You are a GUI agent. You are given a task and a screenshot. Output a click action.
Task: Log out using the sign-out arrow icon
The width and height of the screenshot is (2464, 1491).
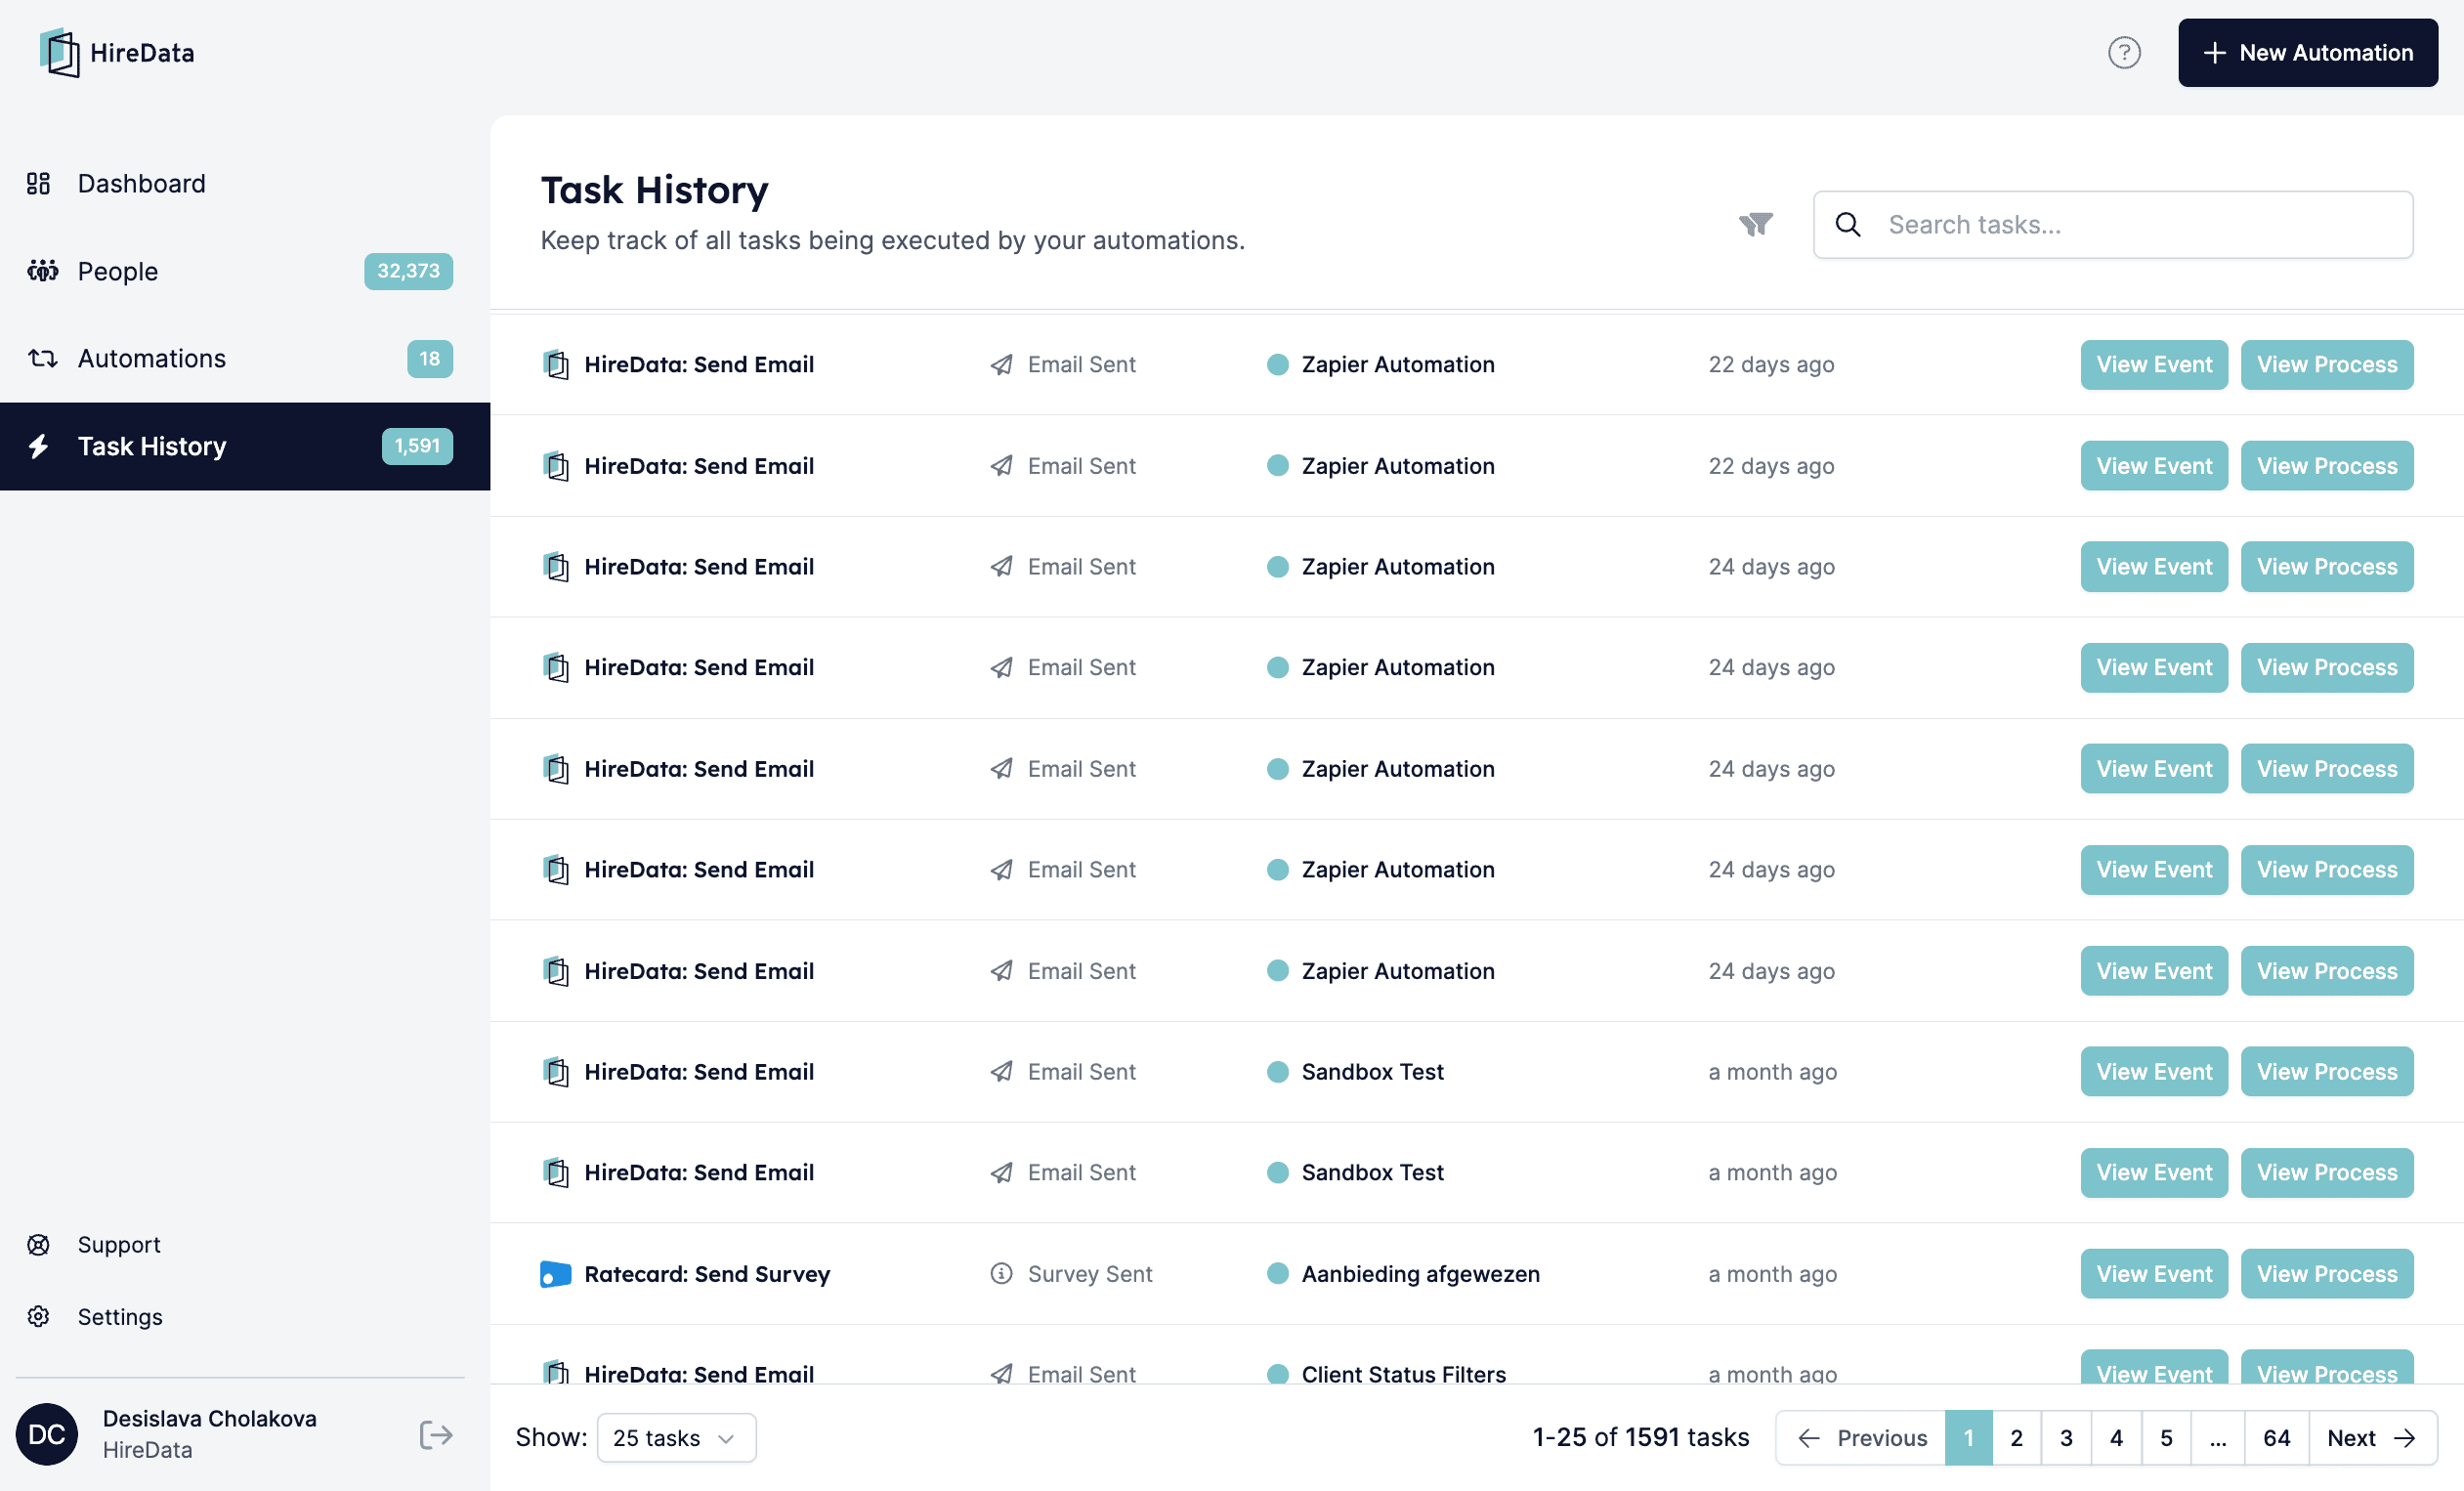[x=435, y=1434]
